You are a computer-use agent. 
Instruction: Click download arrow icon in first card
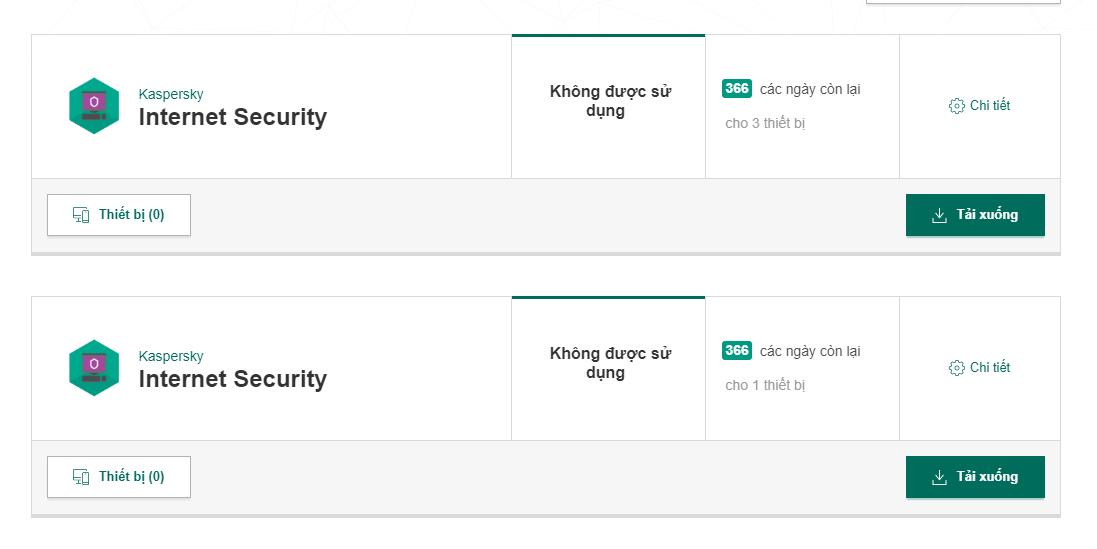tap(939, 215)
